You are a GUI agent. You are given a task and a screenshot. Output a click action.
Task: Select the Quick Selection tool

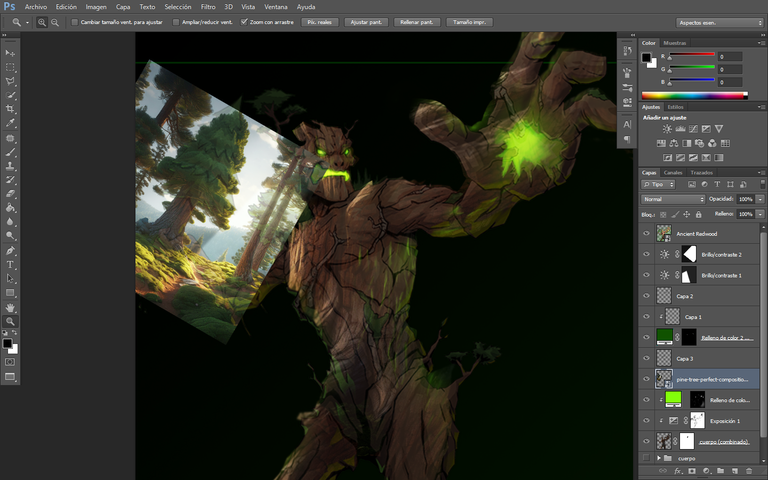pyautogui.click(x=10, y=95)
